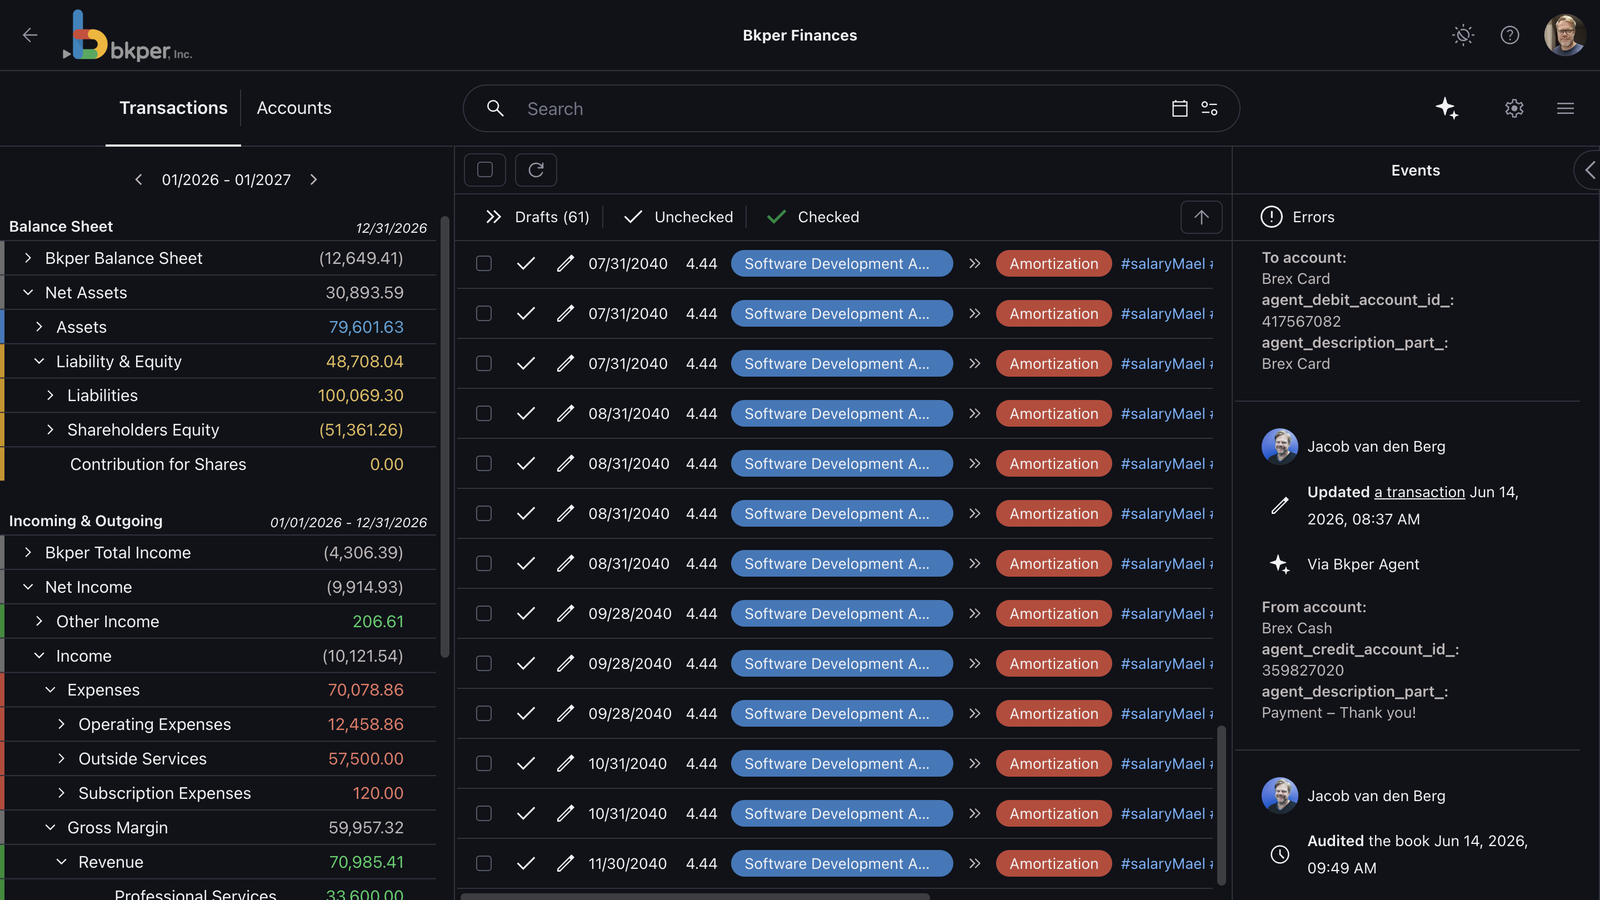Expand the Bkper Total Income group
Image resolution: width=1600 pixels, height=900 pixels.
point(28,552)
